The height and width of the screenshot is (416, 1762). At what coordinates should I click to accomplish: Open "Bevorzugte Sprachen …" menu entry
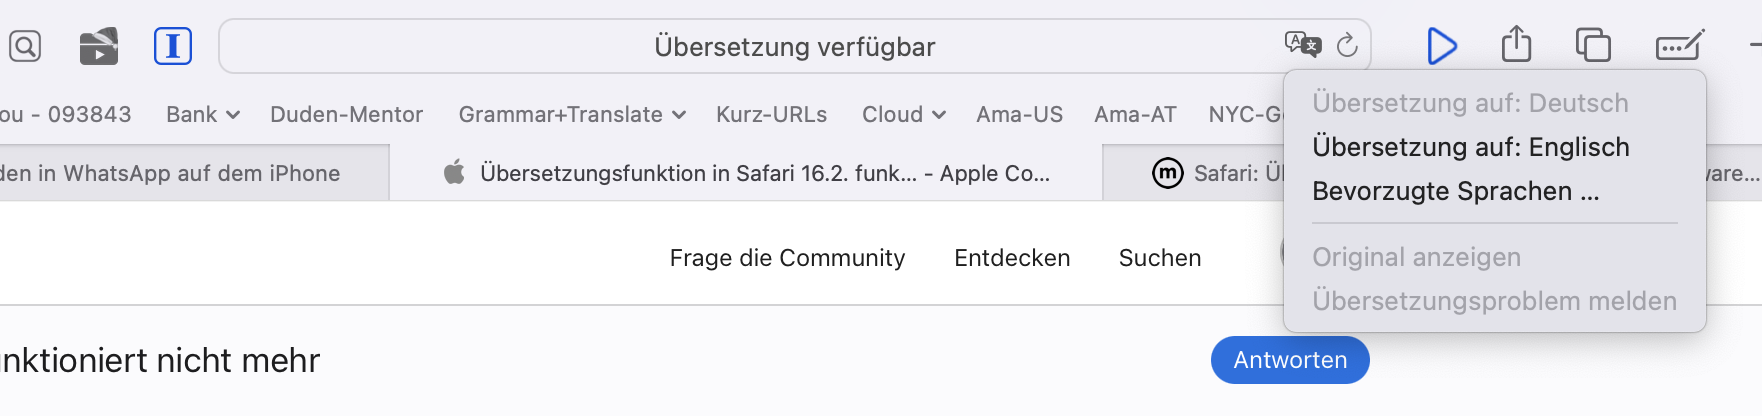[1456, 191]
